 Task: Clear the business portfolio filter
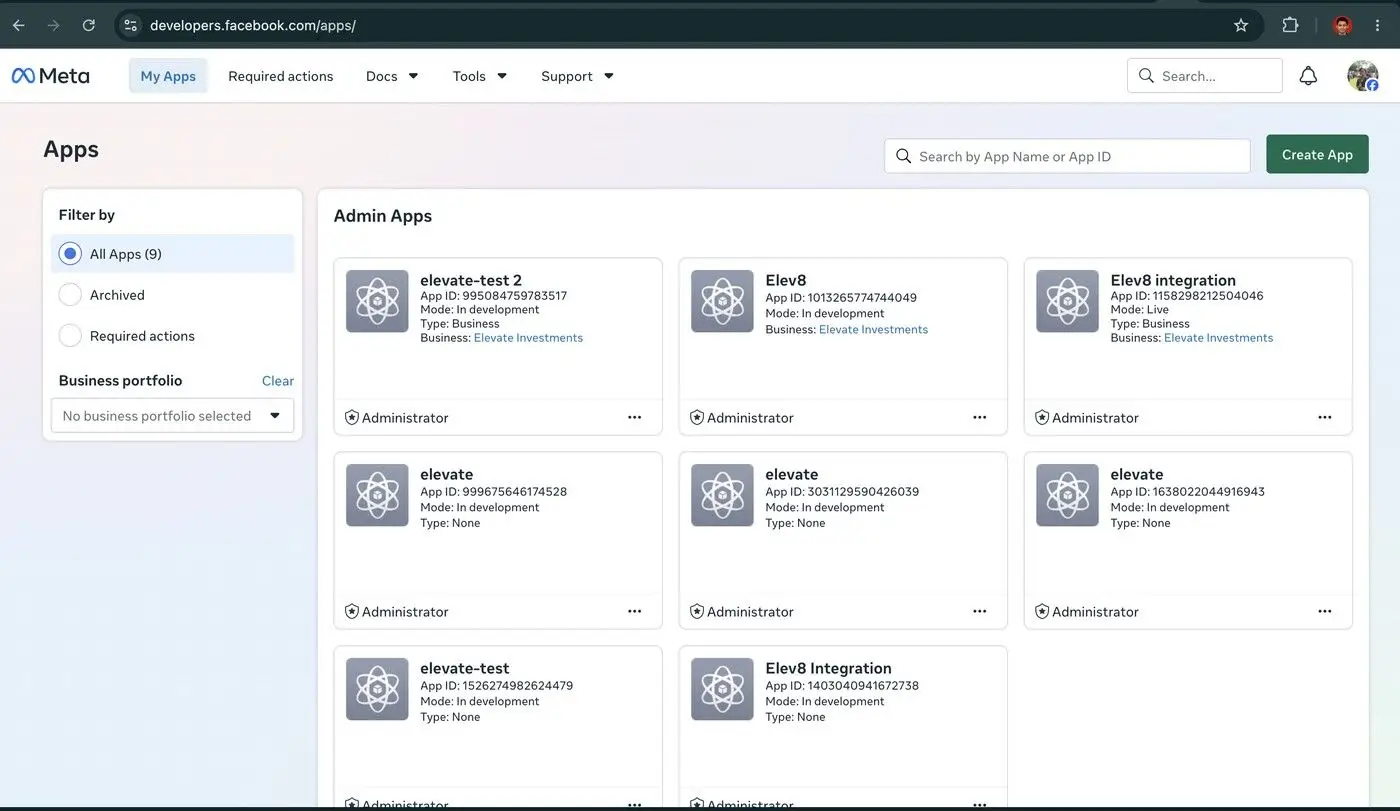point(278,380)
